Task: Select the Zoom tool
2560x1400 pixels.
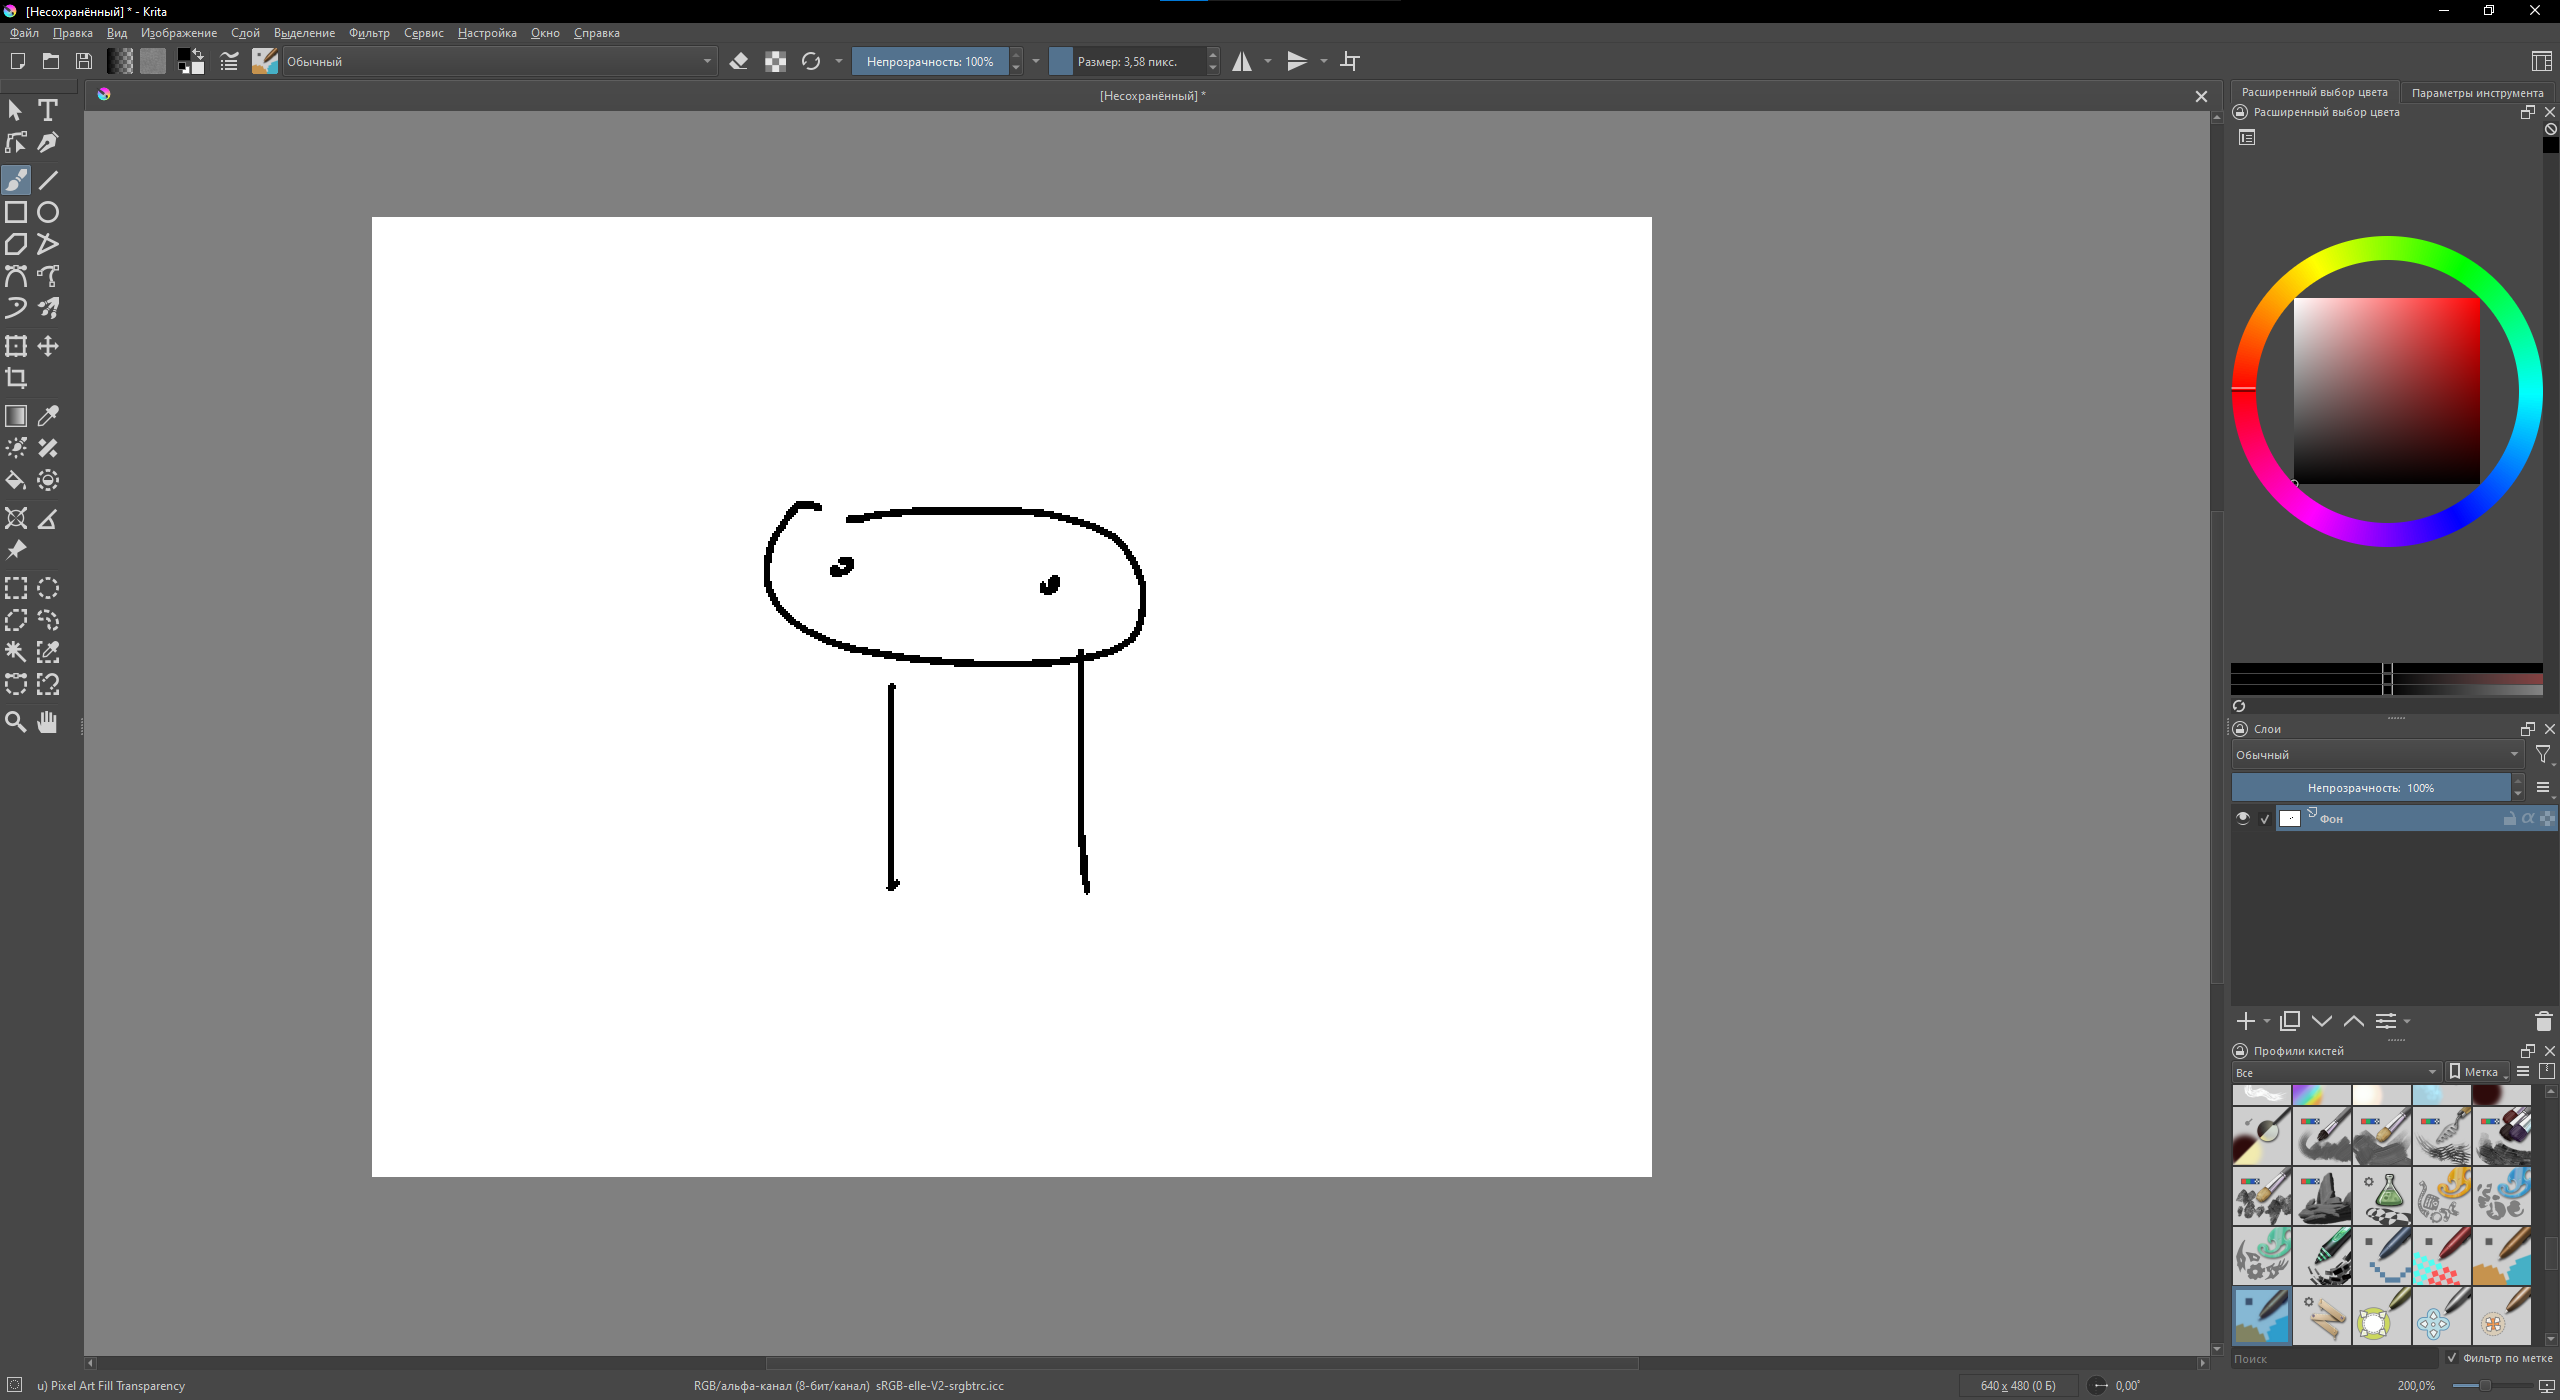Action: point(16,722)
